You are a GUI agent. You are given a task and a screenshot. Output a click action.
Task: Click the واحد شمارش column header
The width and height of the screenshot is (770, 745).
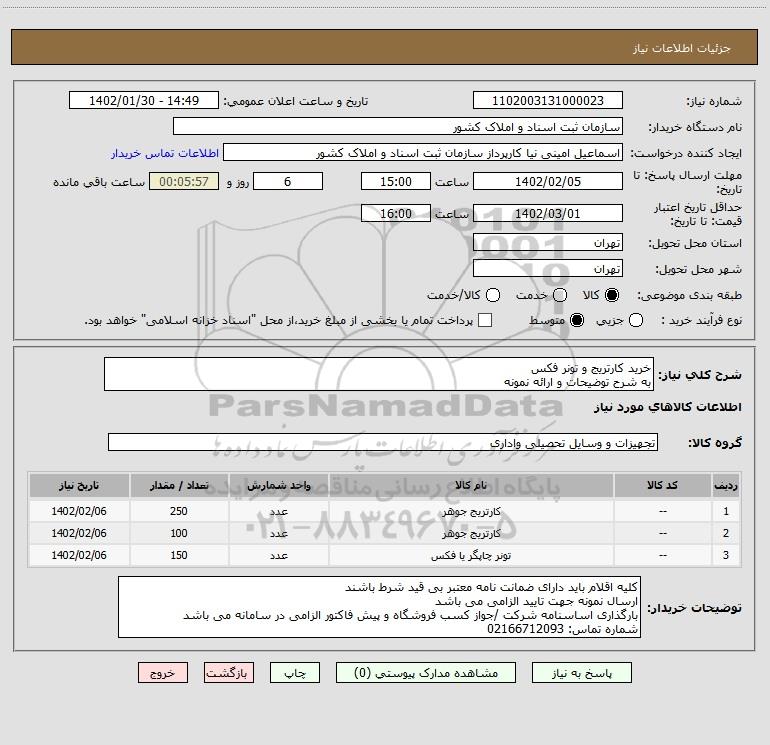click(x=278, y=486)
